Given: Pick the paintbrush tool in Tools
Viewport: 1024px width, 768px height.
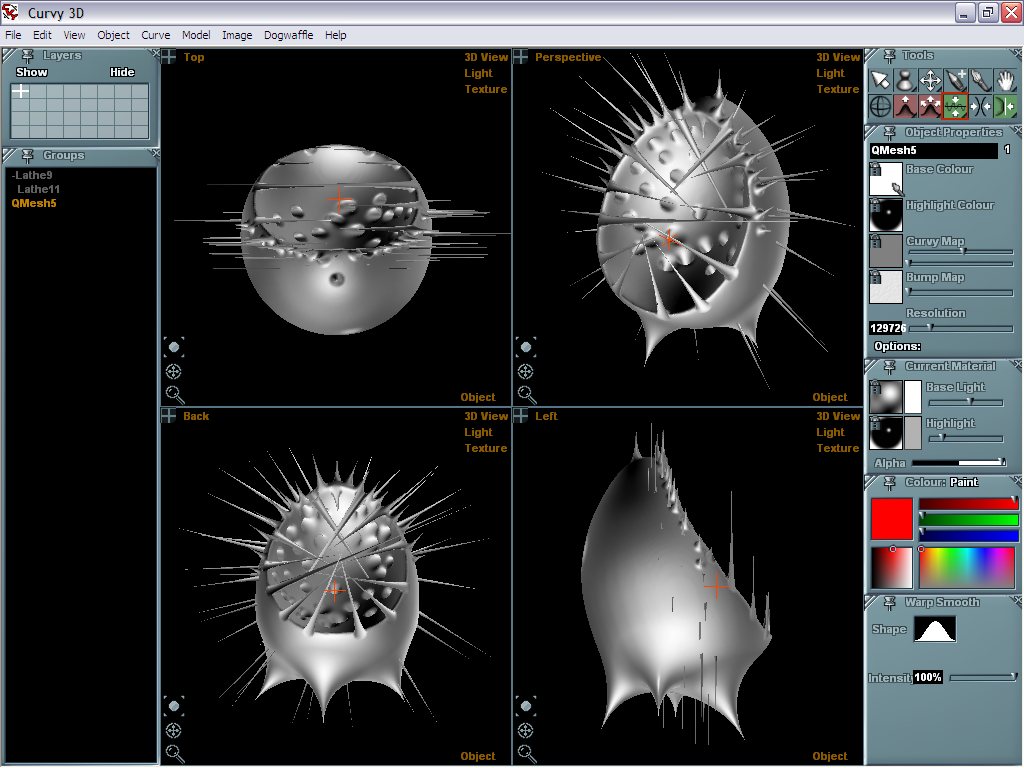Looking at the screenshot, I should pyautogui.click(x=981, y=80).
